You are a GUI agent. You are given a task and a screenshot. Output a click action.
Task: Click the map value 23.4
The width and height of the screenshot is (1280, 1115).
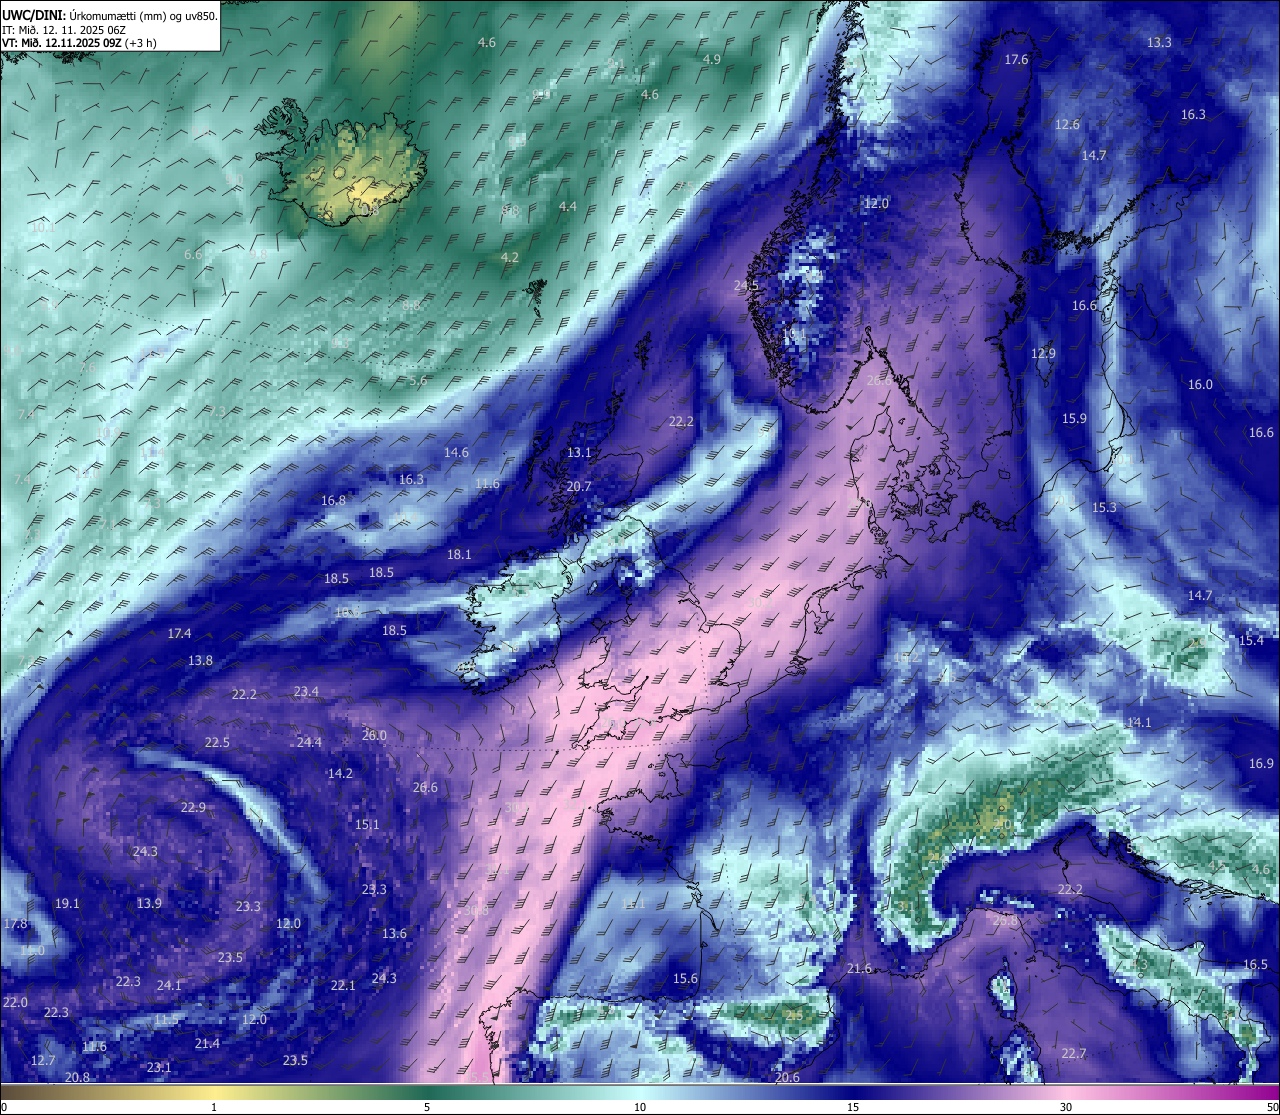(x=306, y=691)
